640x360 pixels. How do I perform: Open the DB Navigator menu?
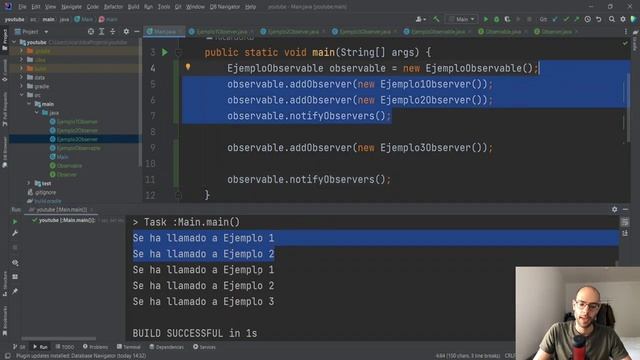[224, 7]
